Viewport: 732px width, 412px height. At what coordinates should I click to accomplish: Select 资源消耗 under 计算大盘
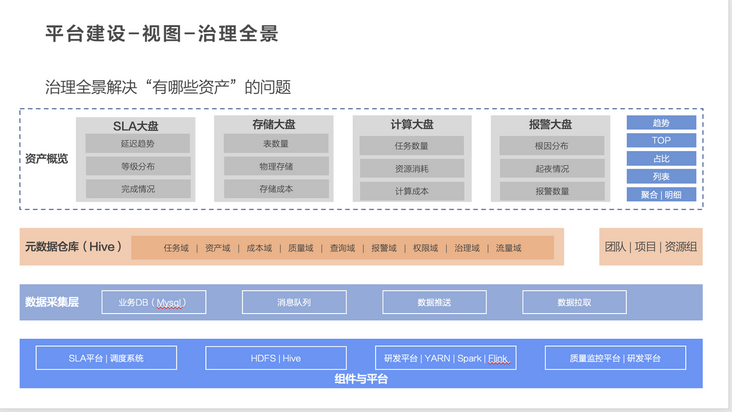point(412,168)
